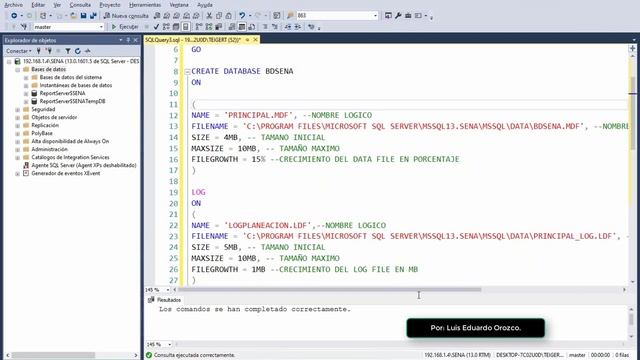Viewport: 640px width, 360px height.
Task: Expand the Objetos de servidor node
Action: click(x=18, y=117)
